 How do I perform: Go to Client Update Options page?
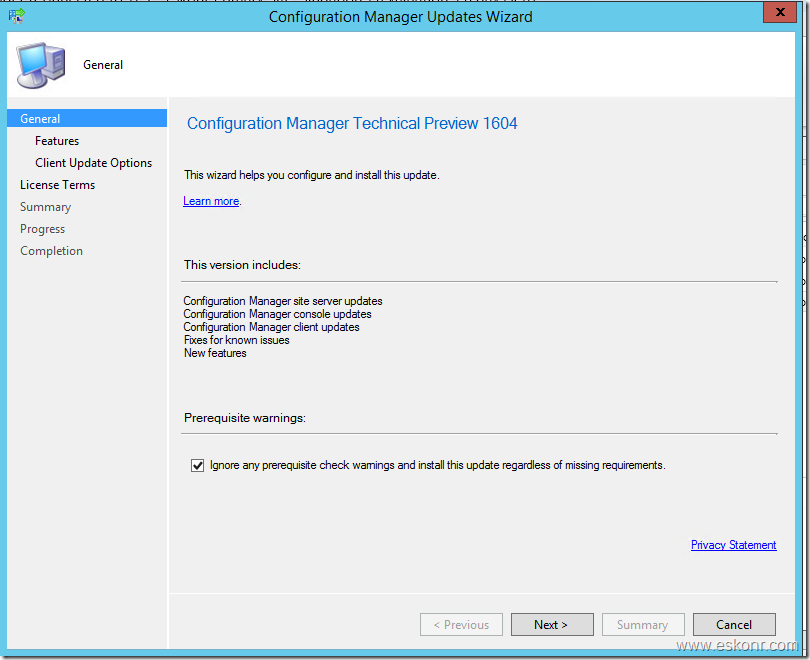[x=93, y=163]
